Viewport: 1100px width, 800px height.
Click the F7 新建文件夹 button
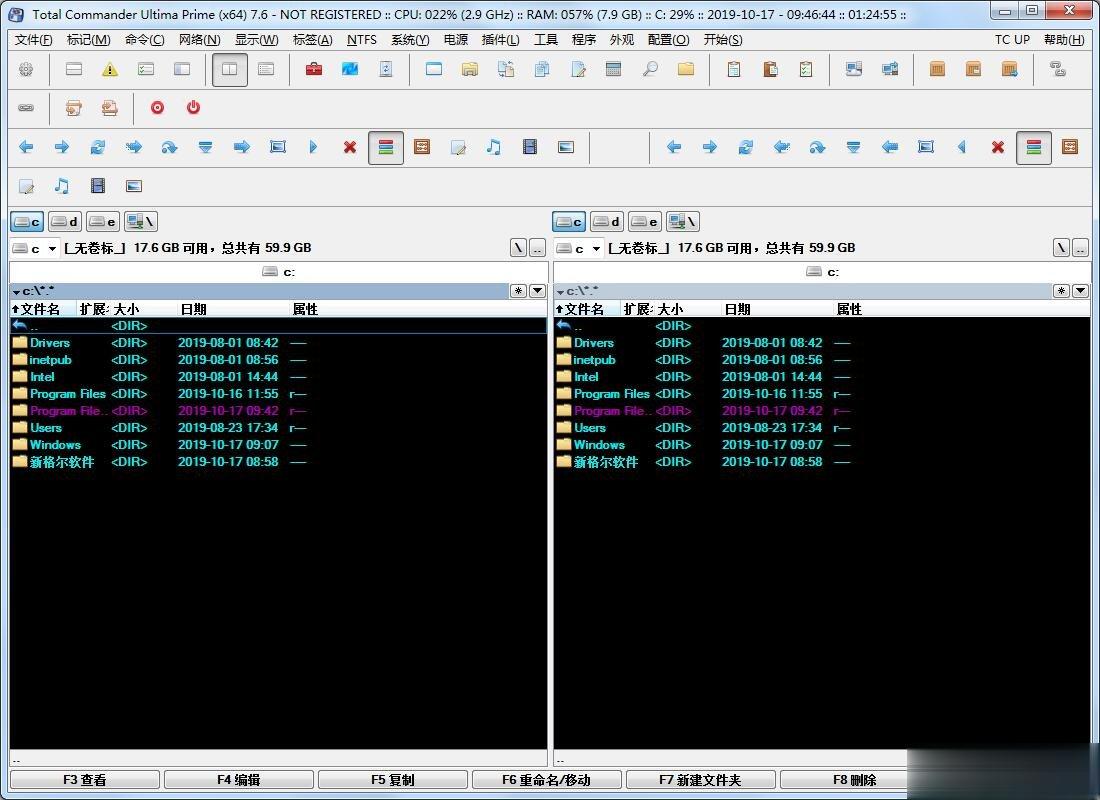click(700, 780)
